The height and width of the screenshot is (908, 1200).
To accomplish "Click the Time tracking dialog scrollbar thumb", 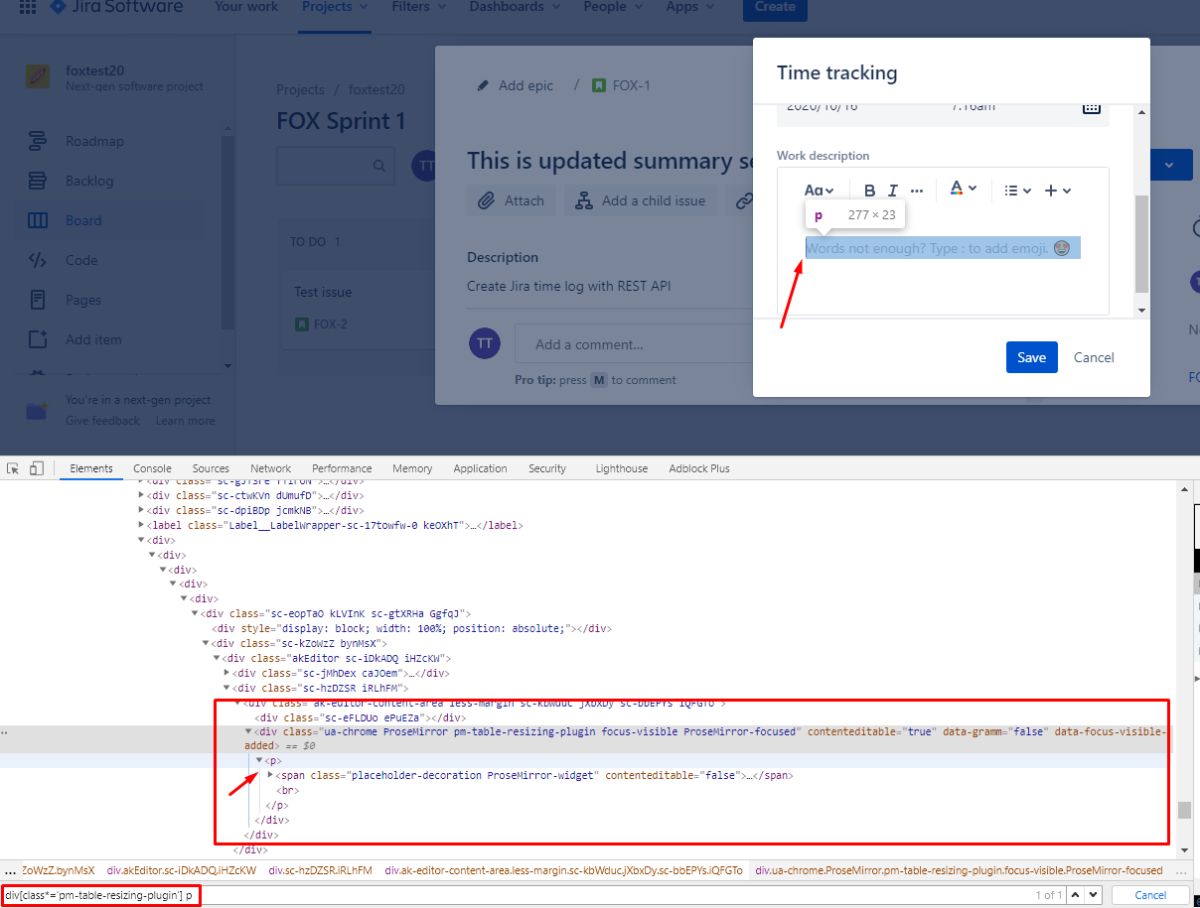I will (1141, 243).
